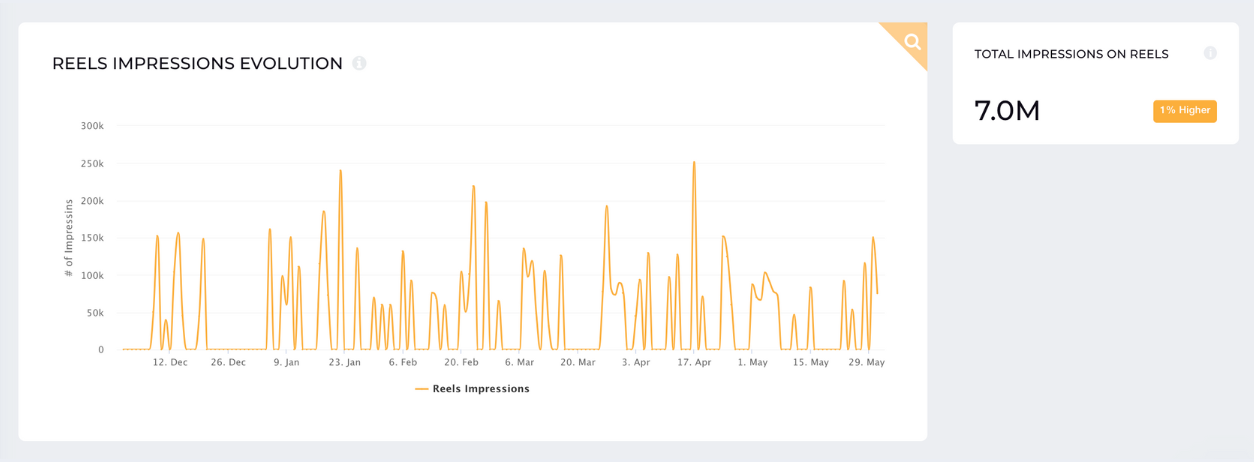
Task: Click the # of Impressins axis title
Action: [69, 238]
